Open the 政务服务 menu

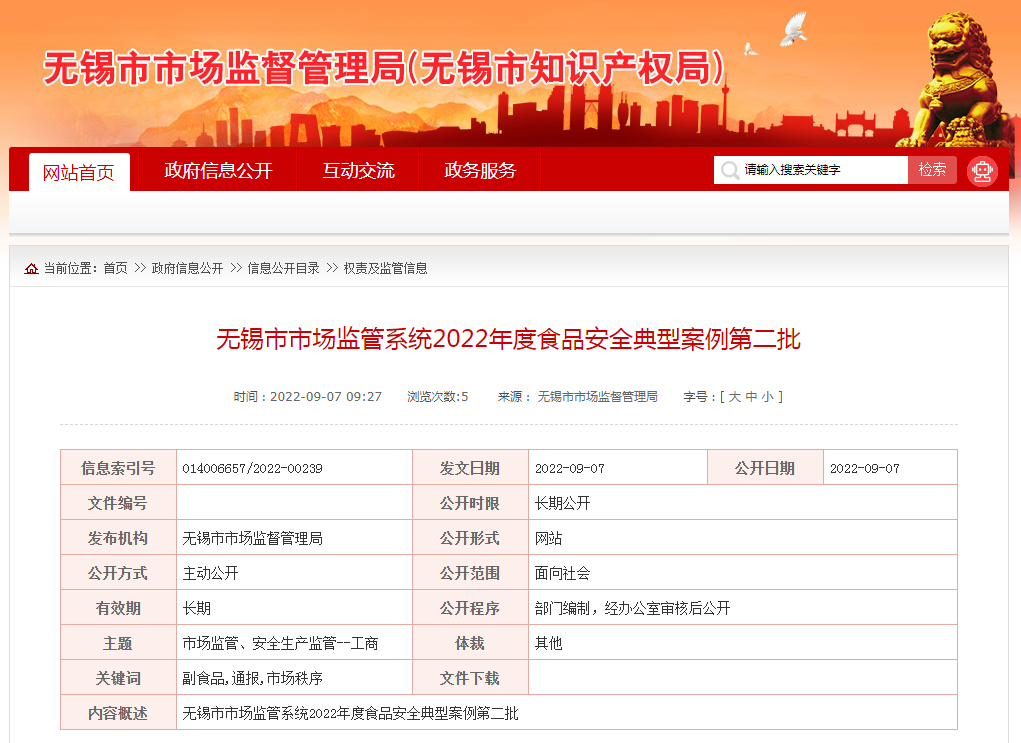tap(480, 171)
